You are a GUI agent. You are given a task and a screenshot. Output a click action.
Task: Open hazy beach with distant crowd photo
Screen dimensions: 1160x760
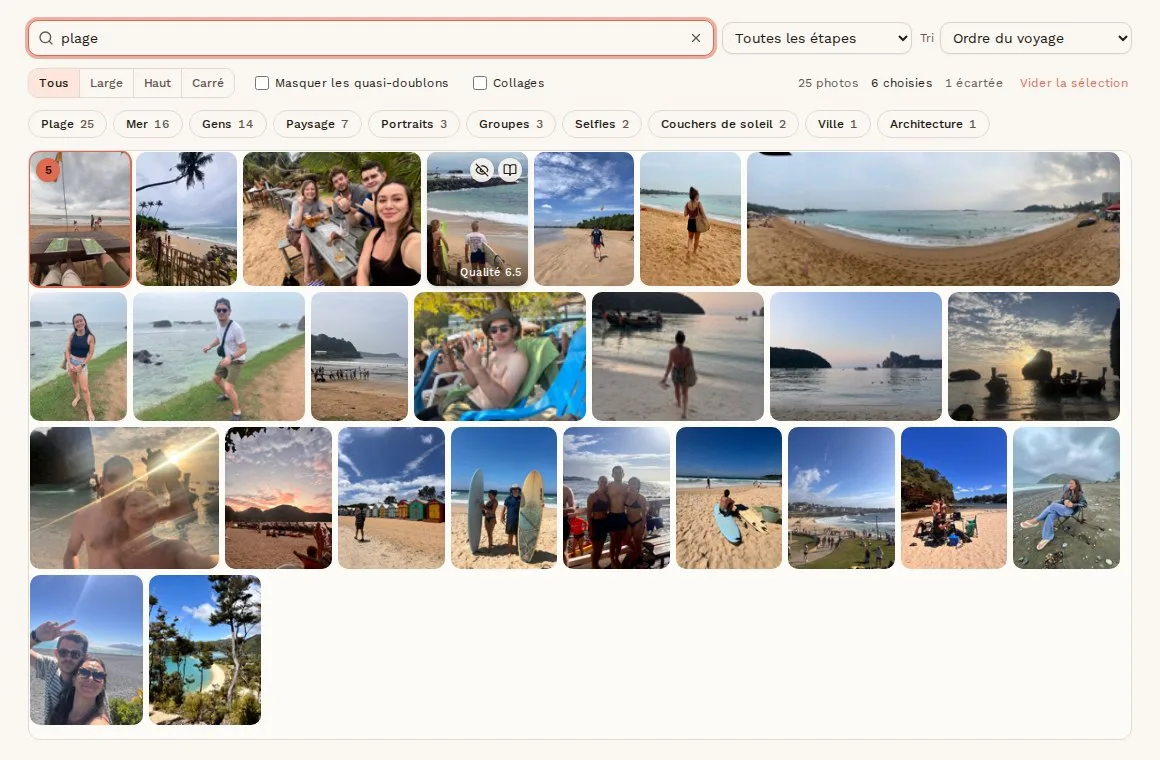pyautogui.click(x=360, y=356)
